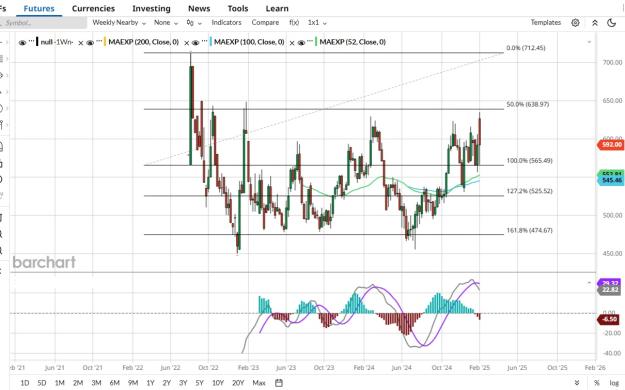The width and height of the screenshot is (625, 390).
Task: Set range to 2M
Action: point(78,383)
